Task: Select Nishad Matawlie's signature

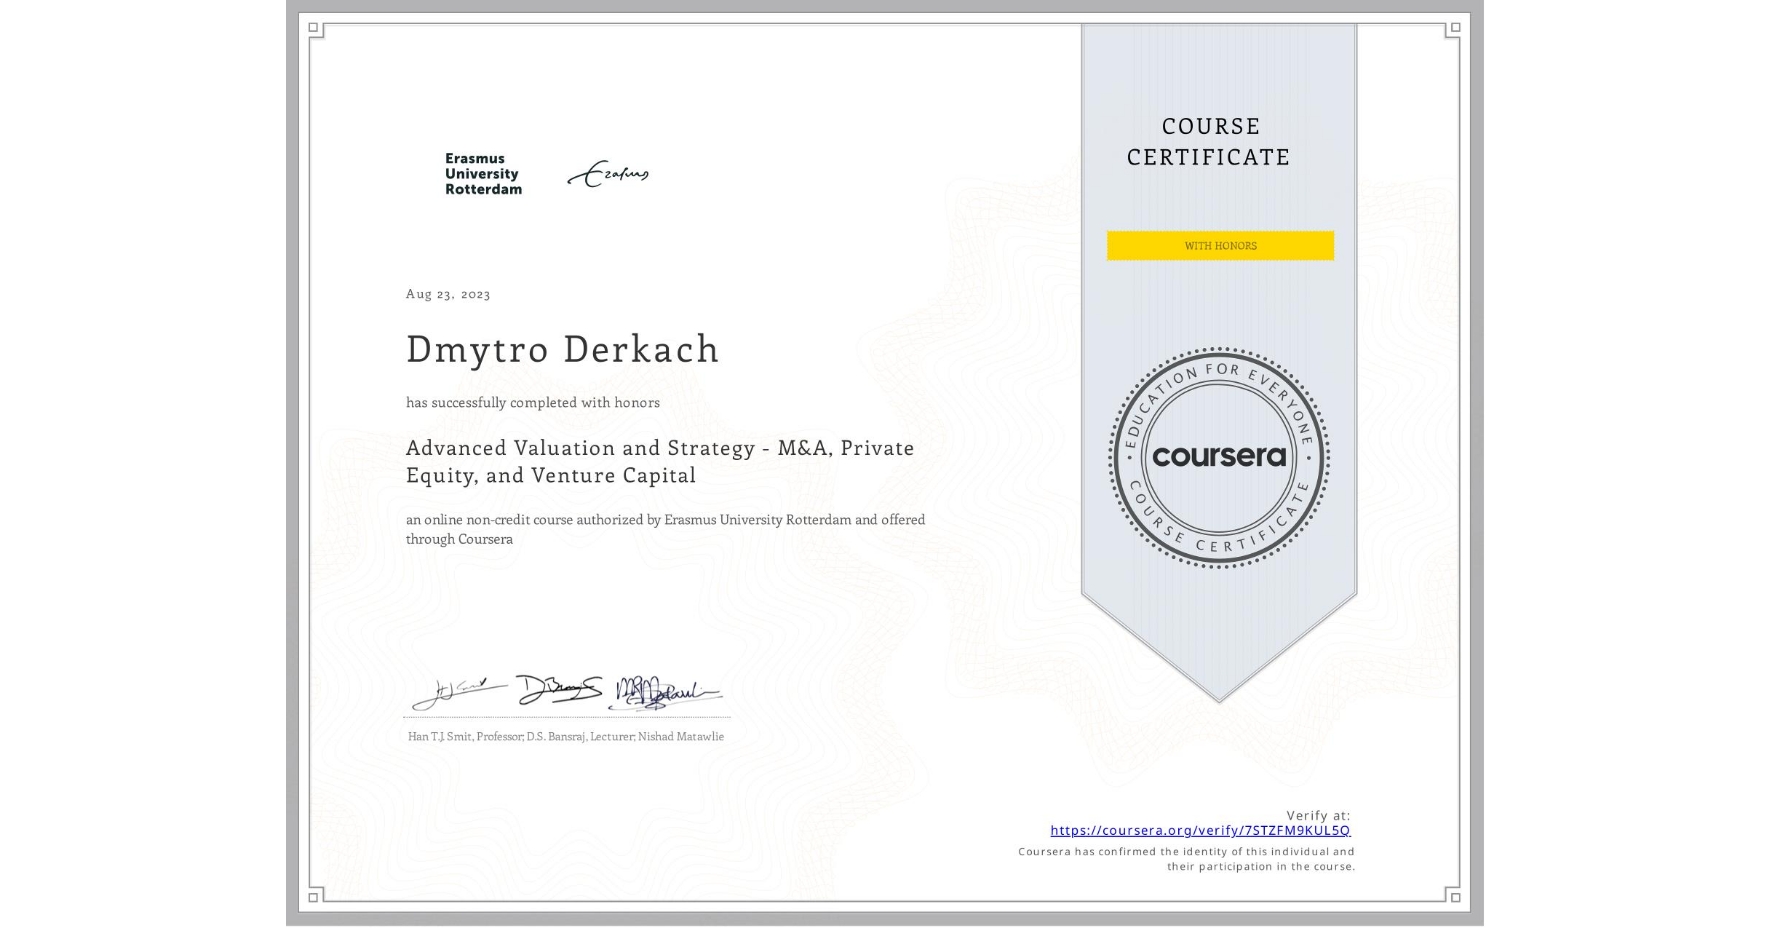Action: pos(668,694)
